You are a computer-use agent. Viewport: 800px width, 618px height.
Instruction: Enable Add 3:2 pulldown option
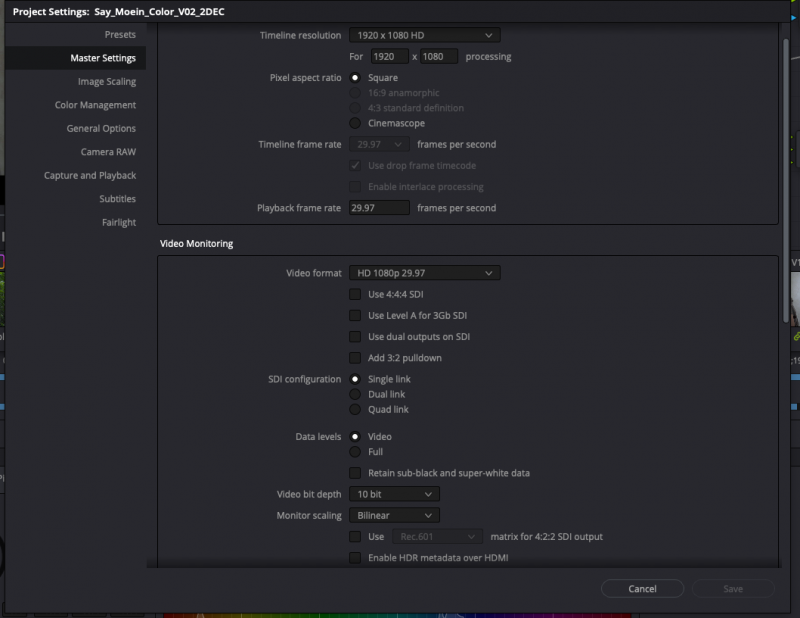[355, 358]
